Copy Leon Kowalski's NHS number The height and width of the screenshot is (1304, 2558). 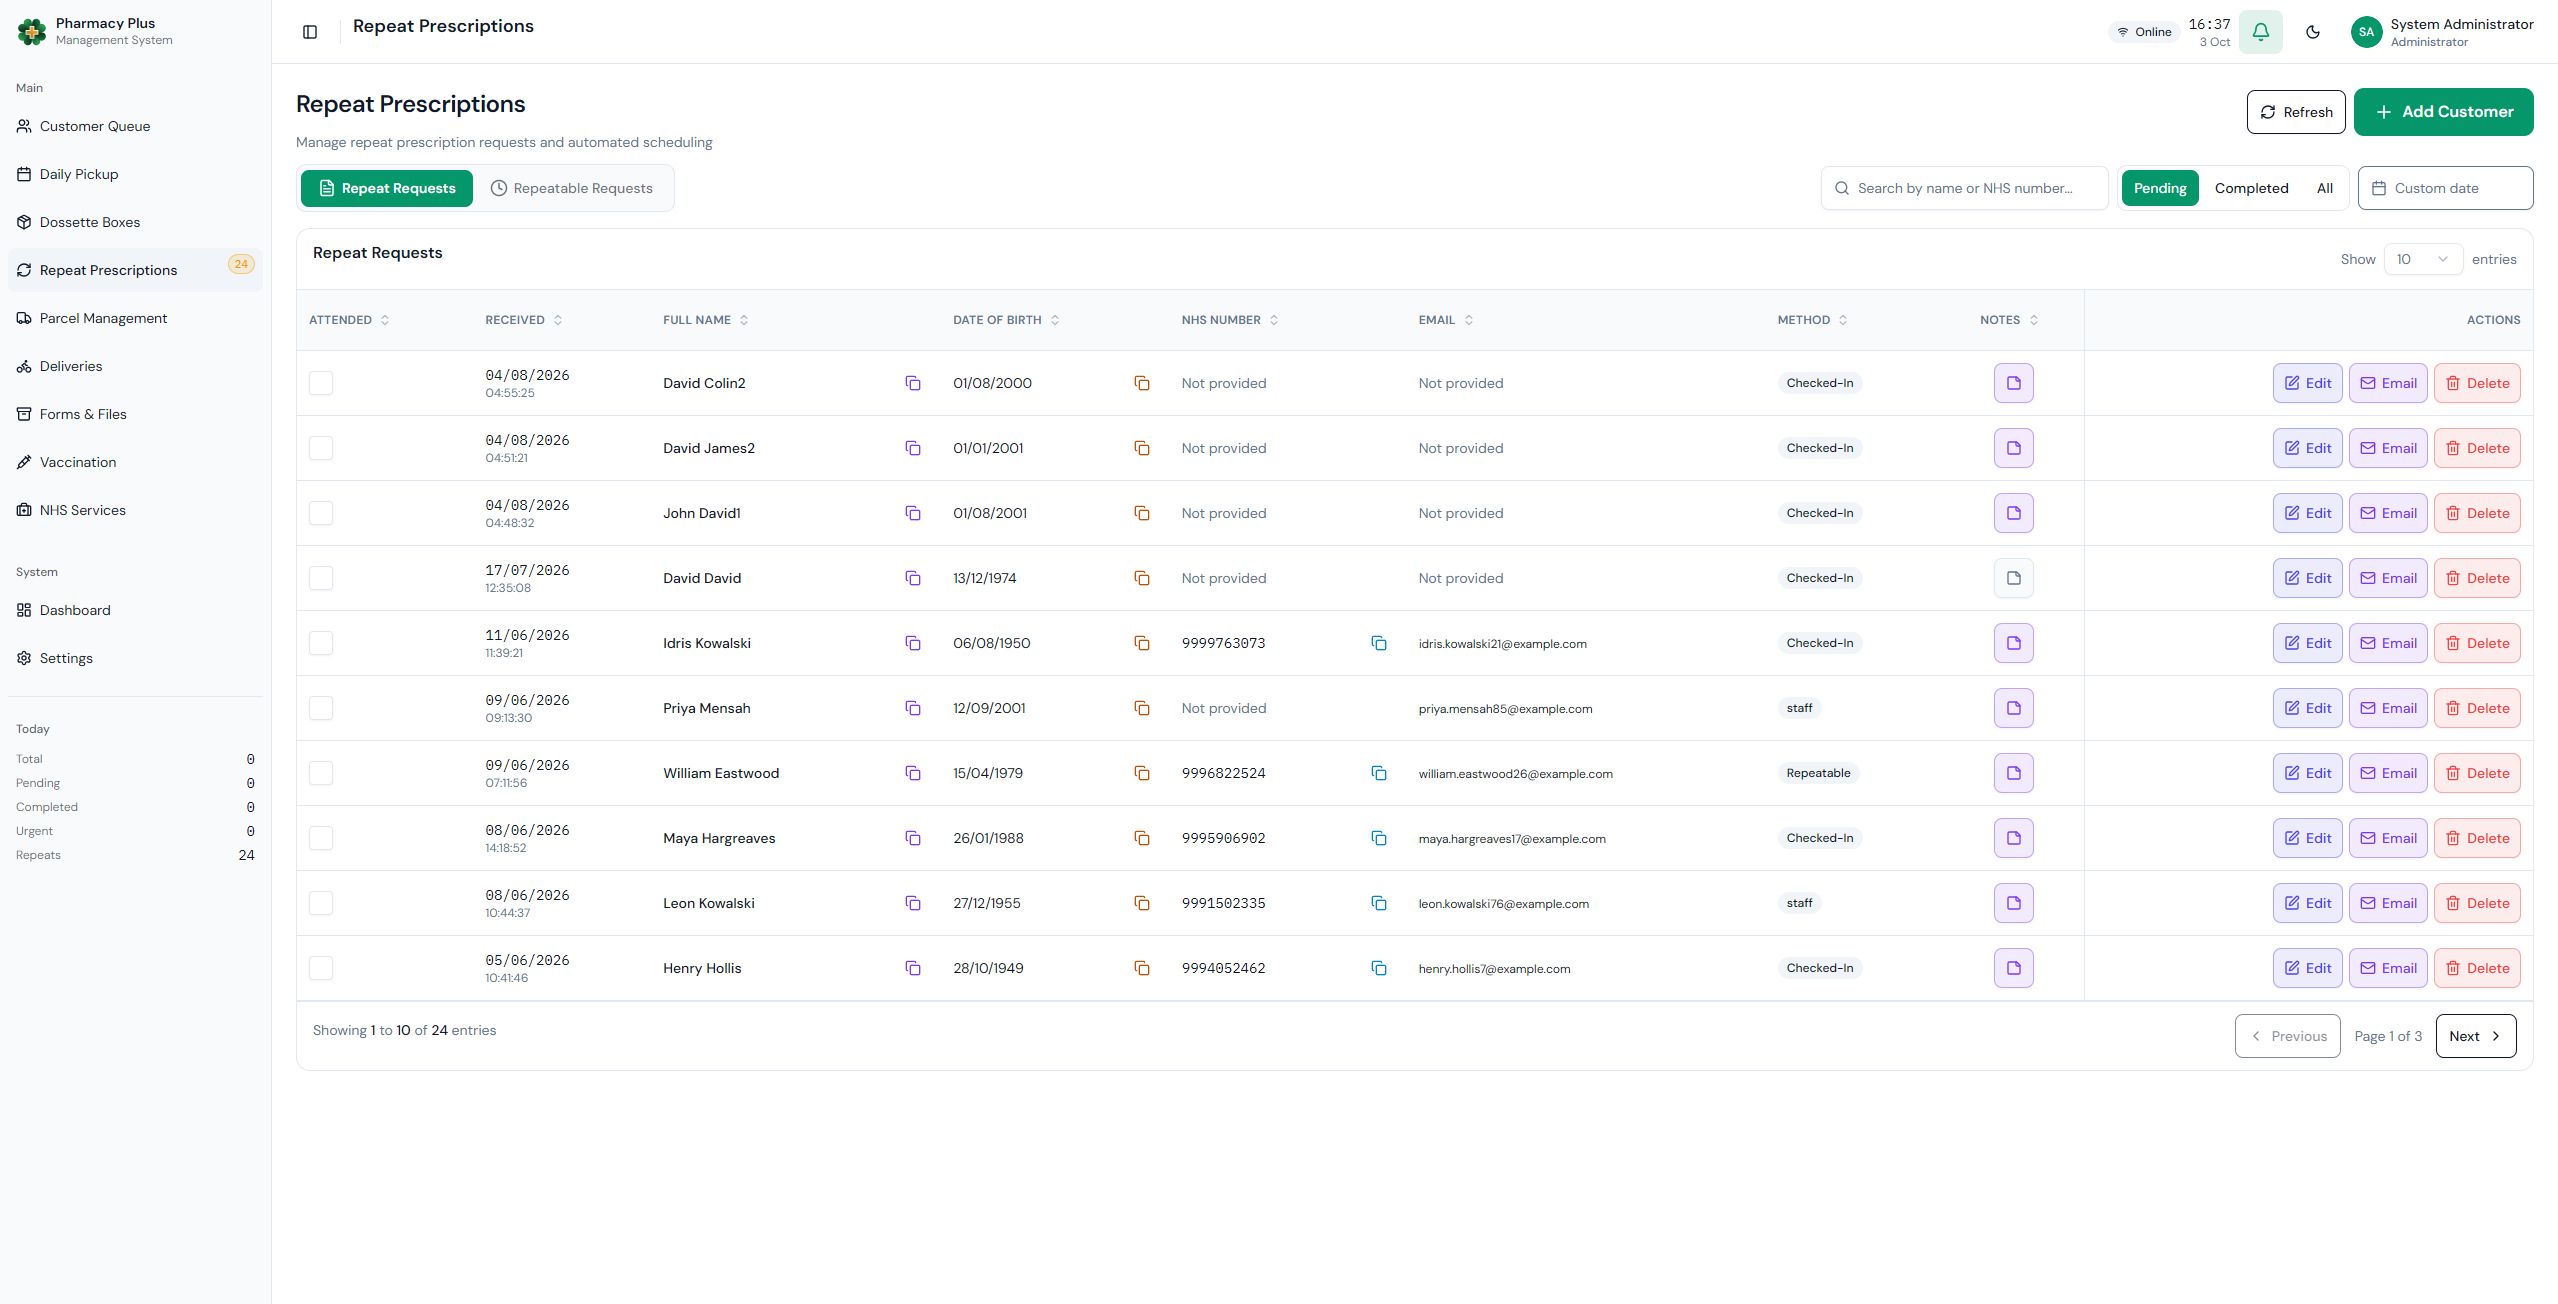[x=1378, y=903]
